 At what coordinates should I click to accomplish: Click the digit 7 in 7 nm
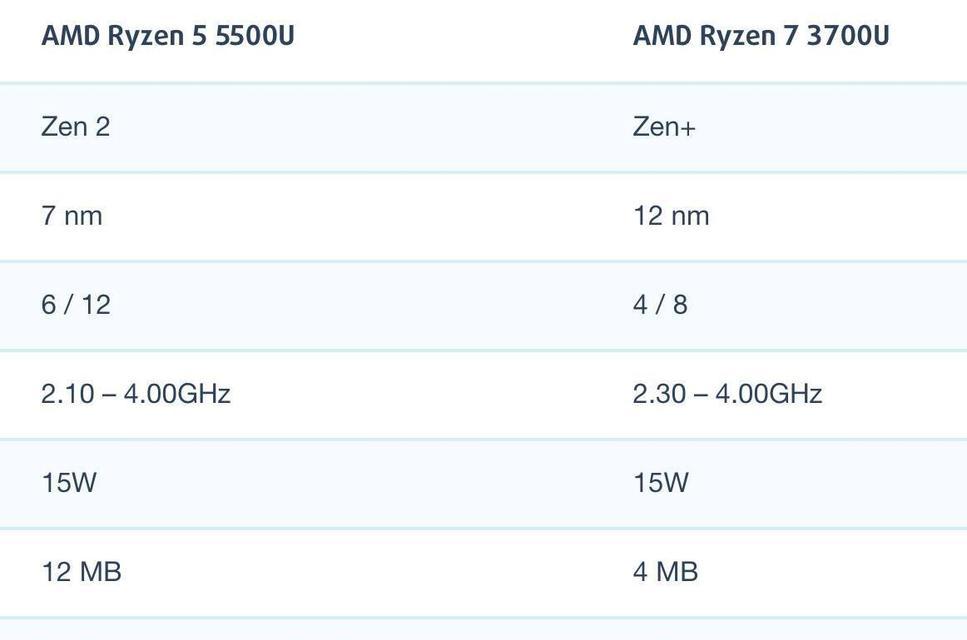[48, 216]
